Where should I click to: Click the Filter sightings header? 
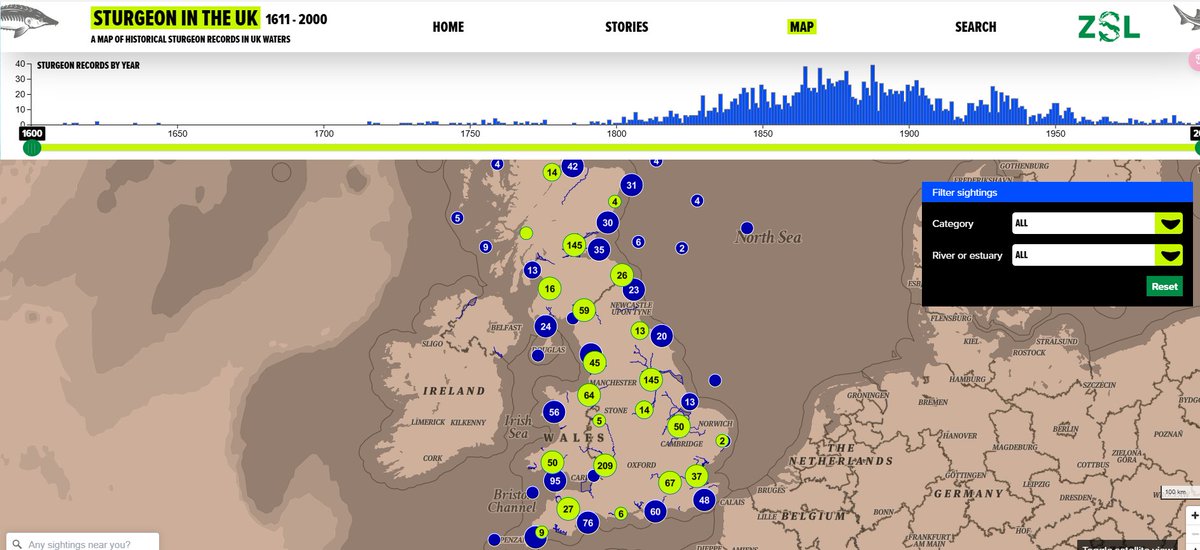(x=1058, y=192)
